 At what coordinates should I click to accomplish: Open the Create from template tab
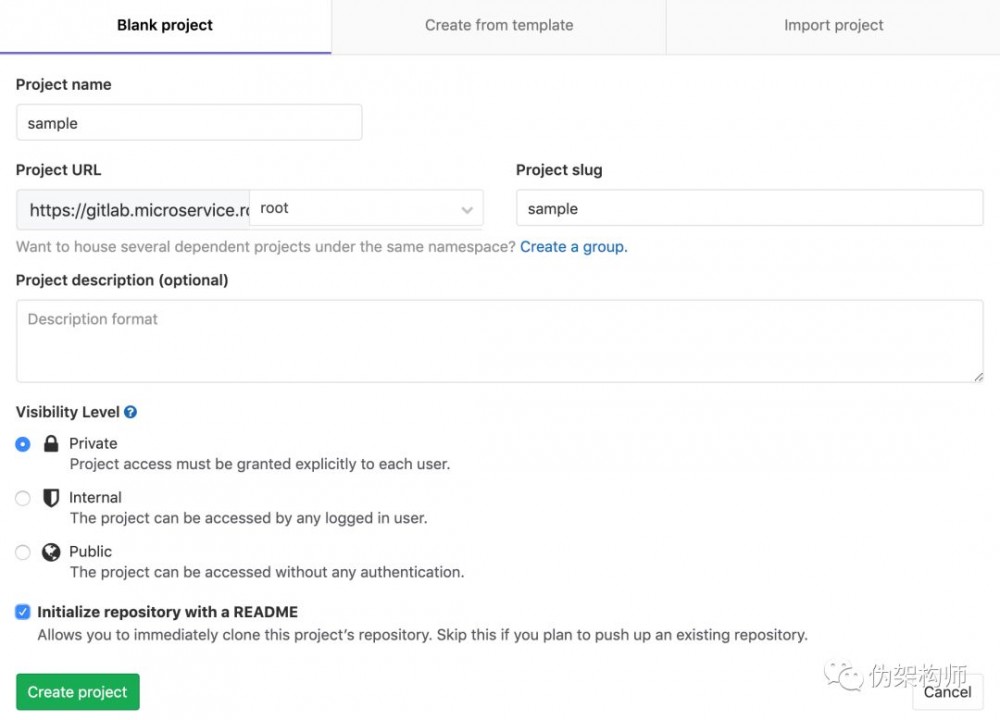[499, 26]
